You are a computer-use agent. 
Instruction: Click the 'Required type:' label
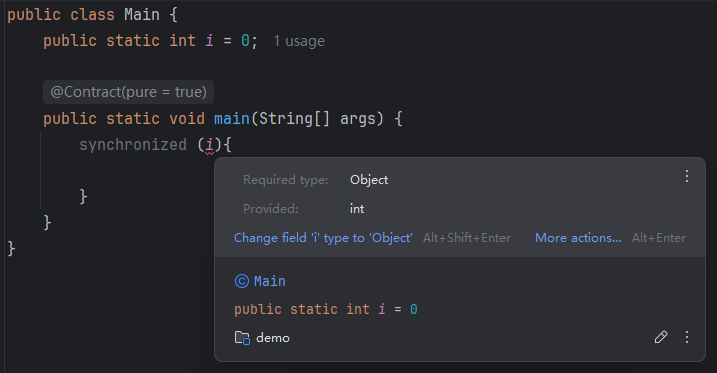(285, 180)
